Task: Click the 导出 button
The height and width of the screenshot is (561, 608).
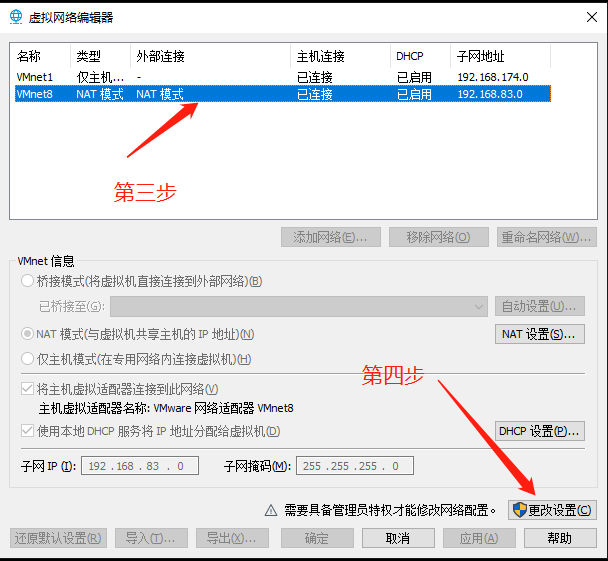Action: point(232,538)
